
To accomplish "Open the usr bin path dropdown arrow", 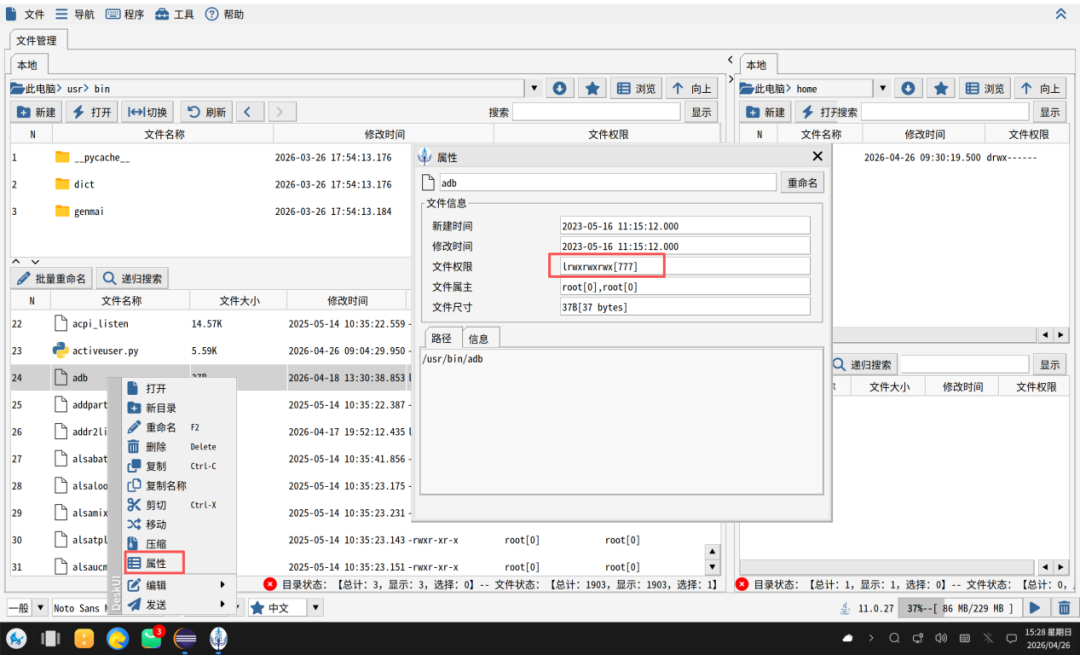I will pos(534,88).
